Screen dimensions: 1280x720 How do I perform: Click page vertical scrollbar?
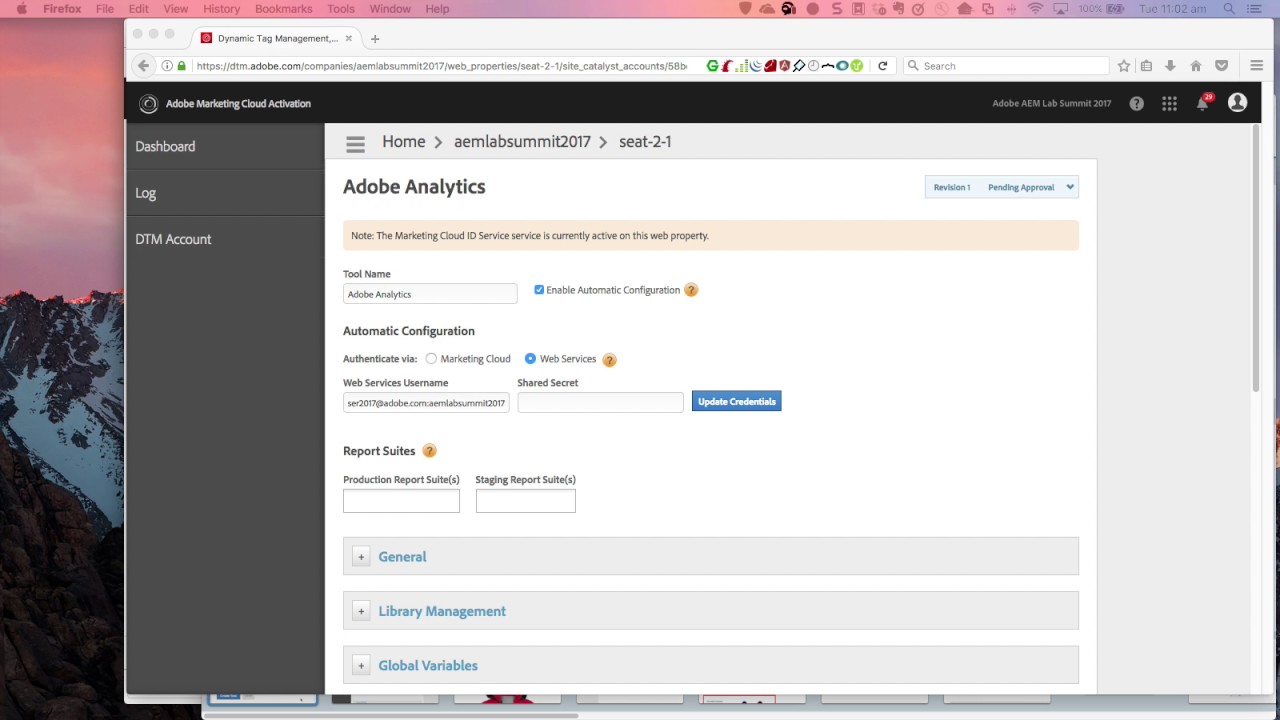pos(1257,260)
